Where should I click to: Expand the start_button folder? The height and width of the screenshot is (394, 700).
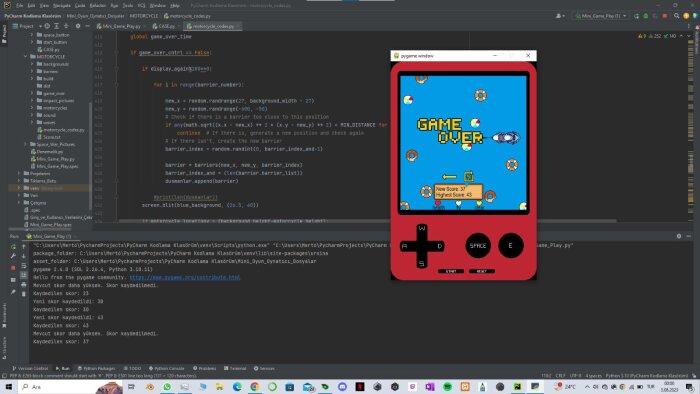32,42
